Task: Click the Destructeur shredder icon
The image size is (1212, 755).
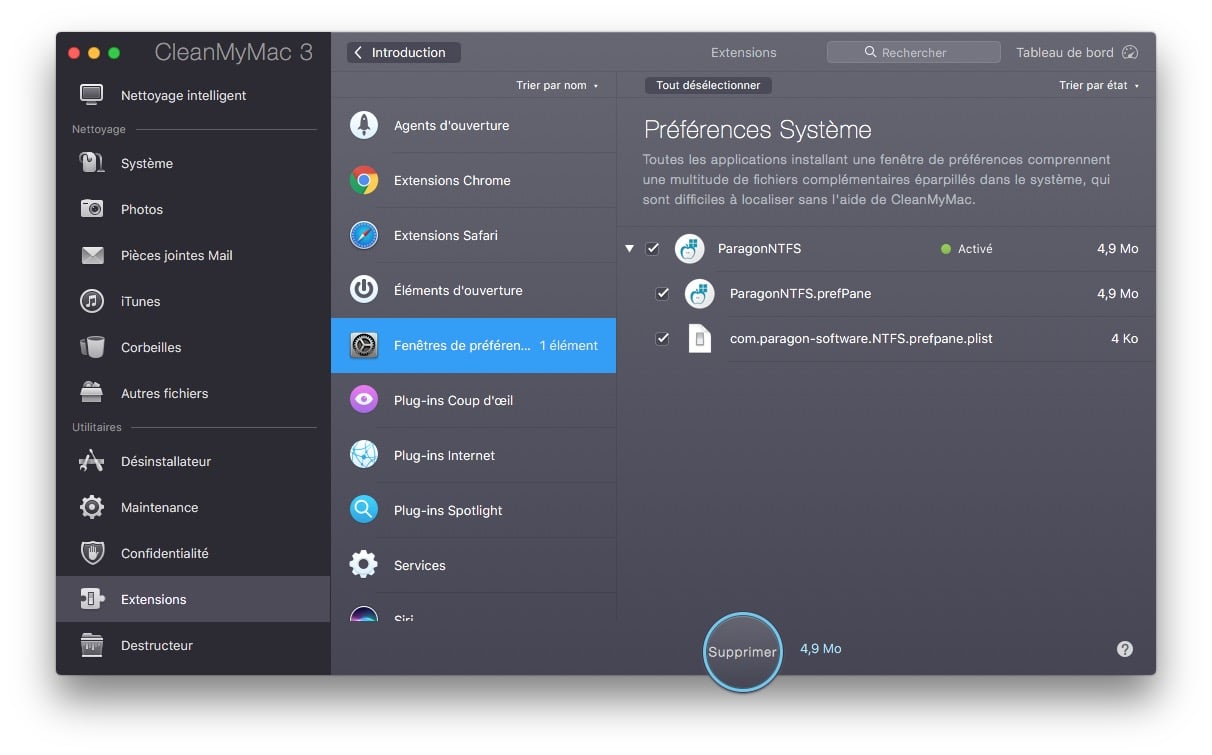Action: (x=92, y=645)
